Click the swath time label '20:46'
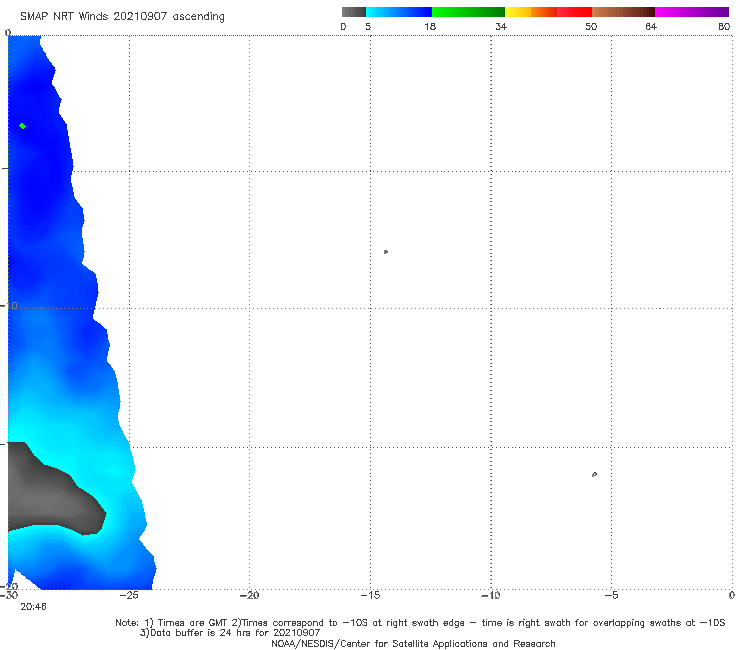 (34, 607)
